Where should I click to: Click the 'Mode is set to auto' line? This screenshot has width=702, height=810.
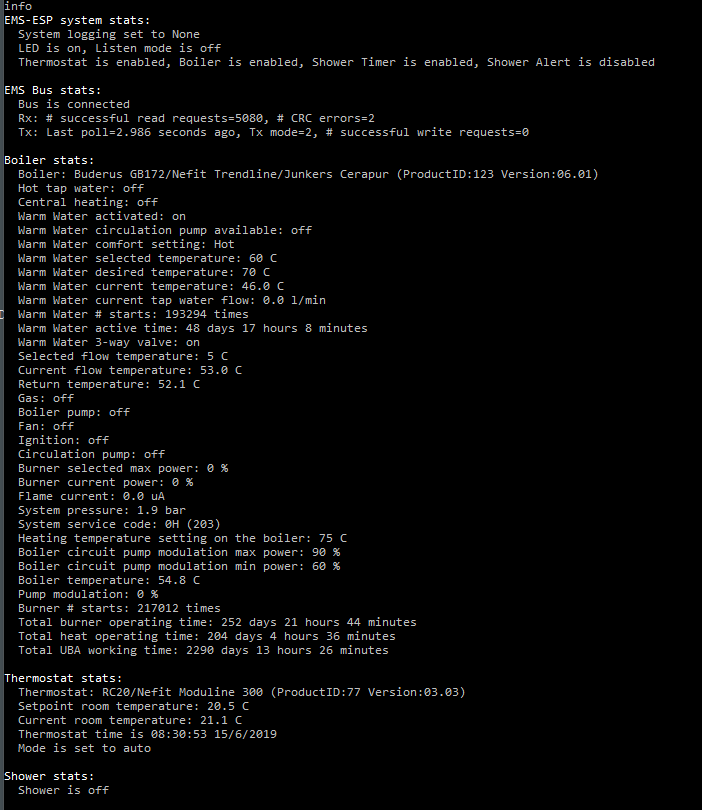(x=84, y=748)
